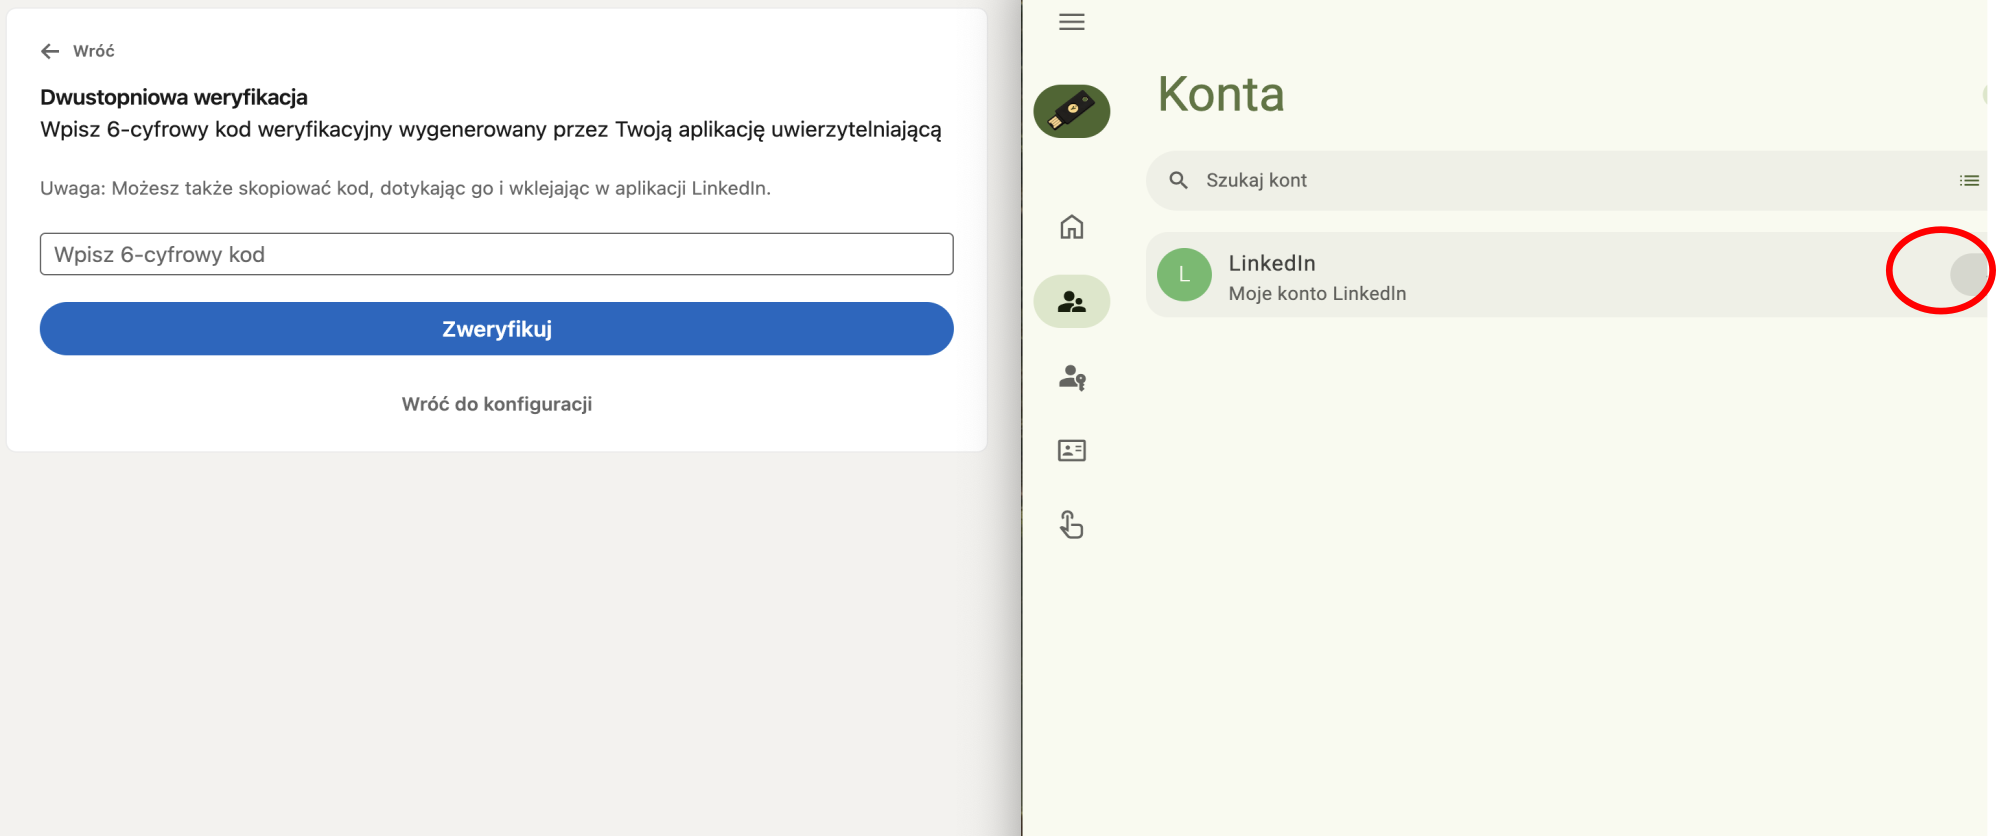Go to Home in the authenticator sidebar
Screen dimensions: 1996x836
click(1071, 227)
